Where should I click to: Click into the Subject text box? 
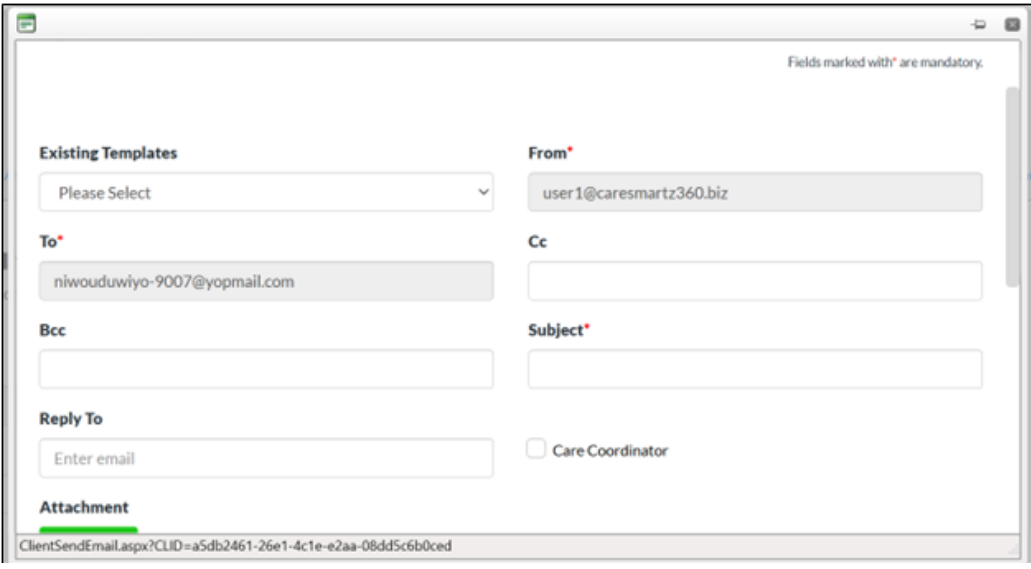[754, 369]
